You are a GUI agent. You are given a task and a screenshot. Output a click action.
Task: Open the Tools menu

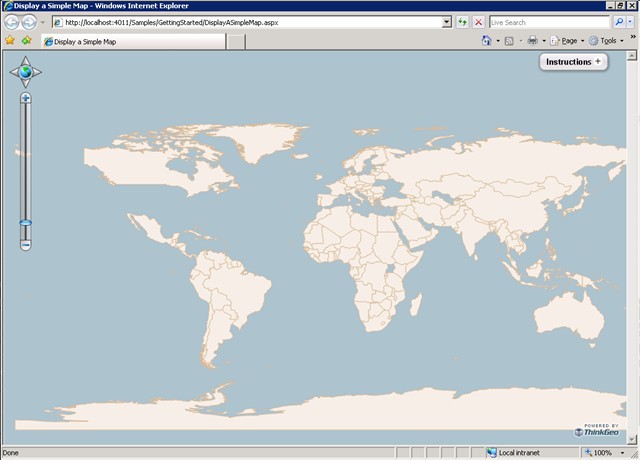click(x=606, y=41)
